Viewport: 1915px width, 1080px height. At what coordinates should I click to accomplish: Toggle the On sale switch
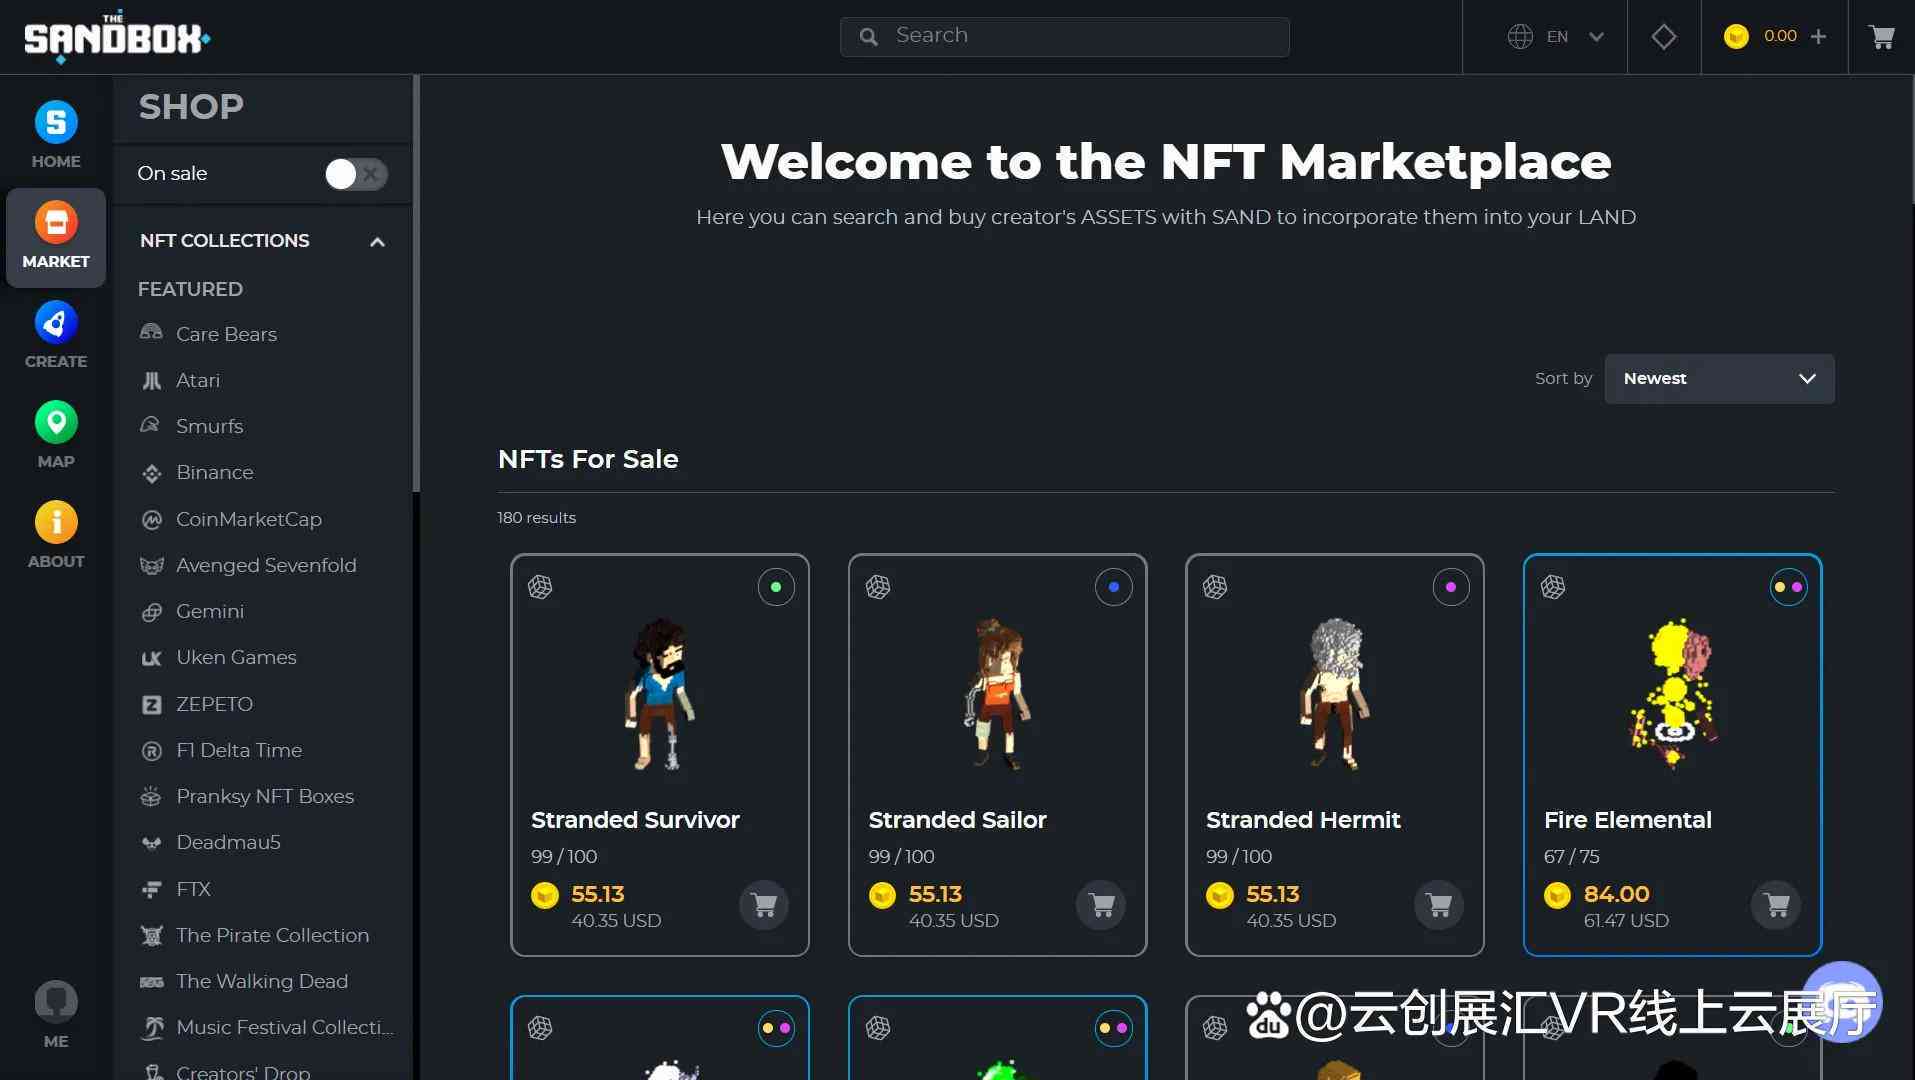pyautogui.click(x=356, y=174)
